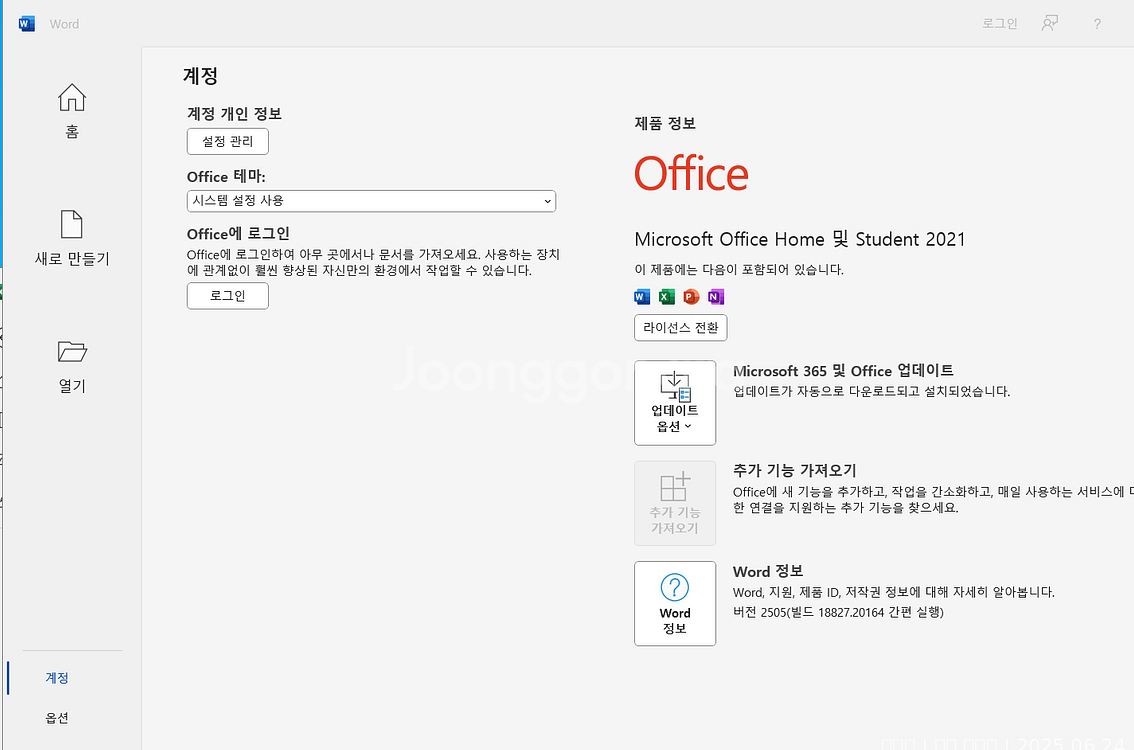Click the feedback smiley icon top right
The height and width of the screenshot is (750, 1134).
pos(1049,23)
